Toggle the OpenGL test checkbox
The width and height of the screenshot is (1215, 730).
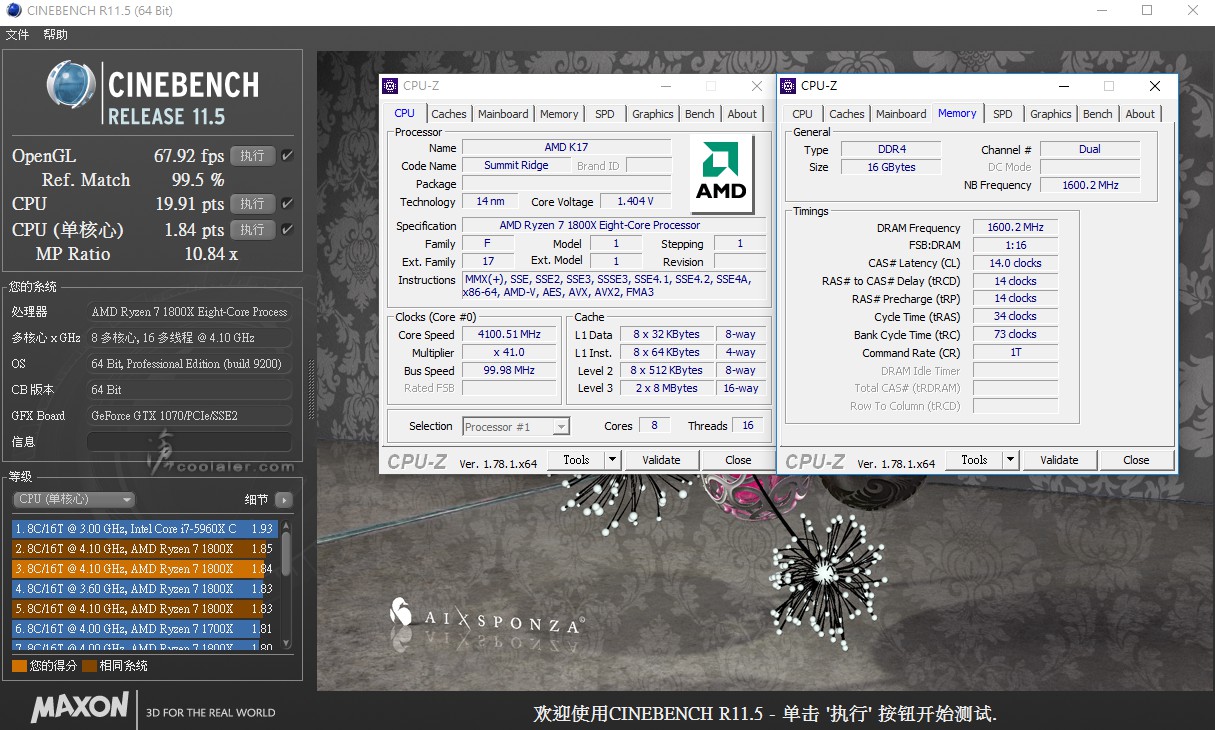[287, 155]
